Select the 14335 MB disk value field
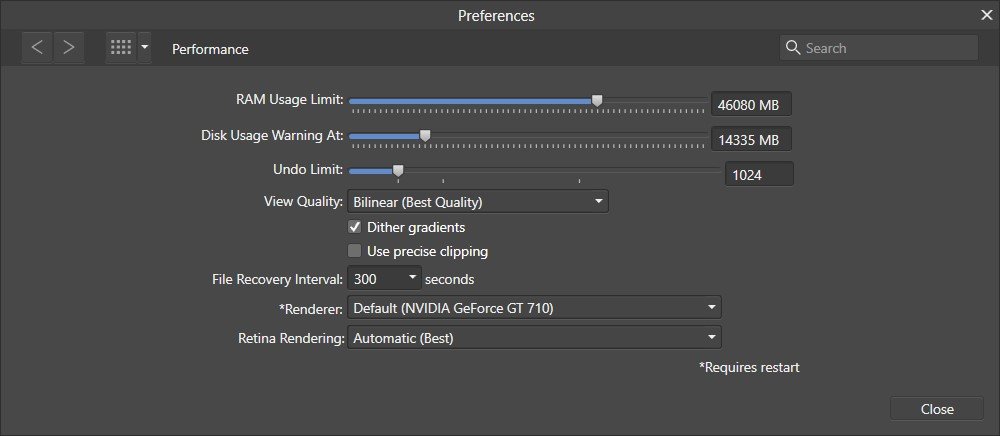 751,140
